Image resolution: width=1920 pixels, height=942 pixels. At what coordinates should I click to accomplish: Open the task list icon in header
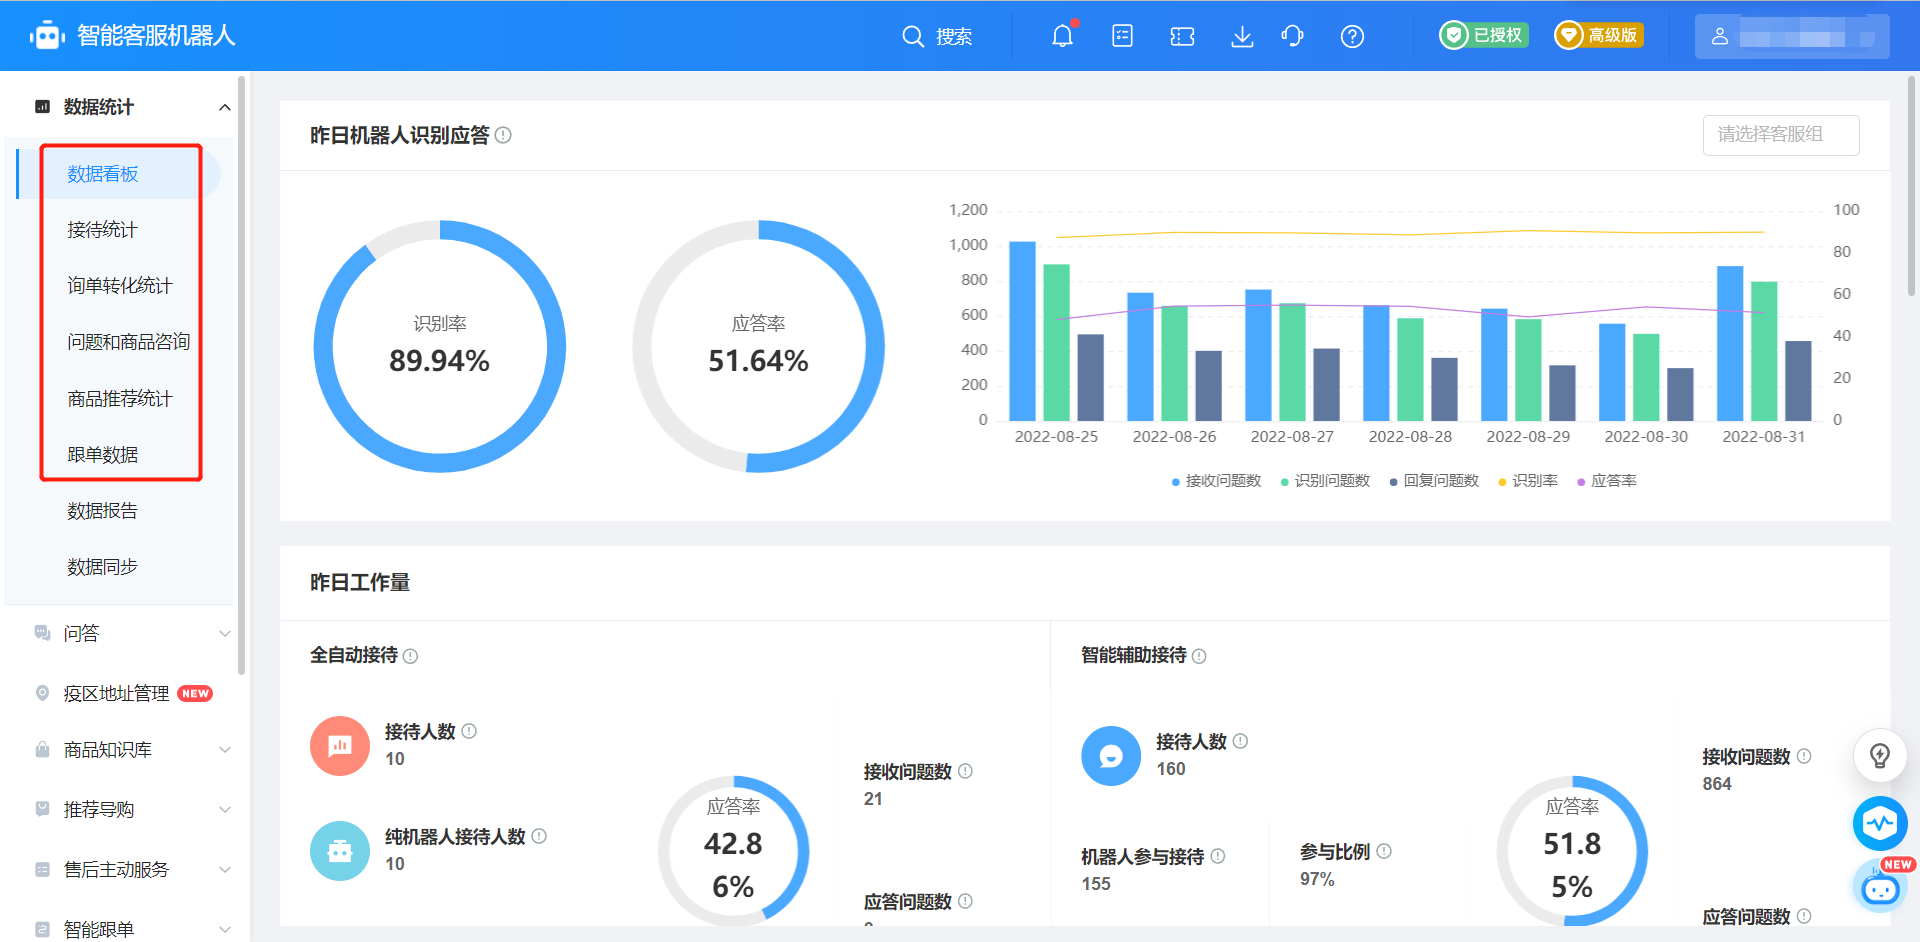coord(1123,36)
